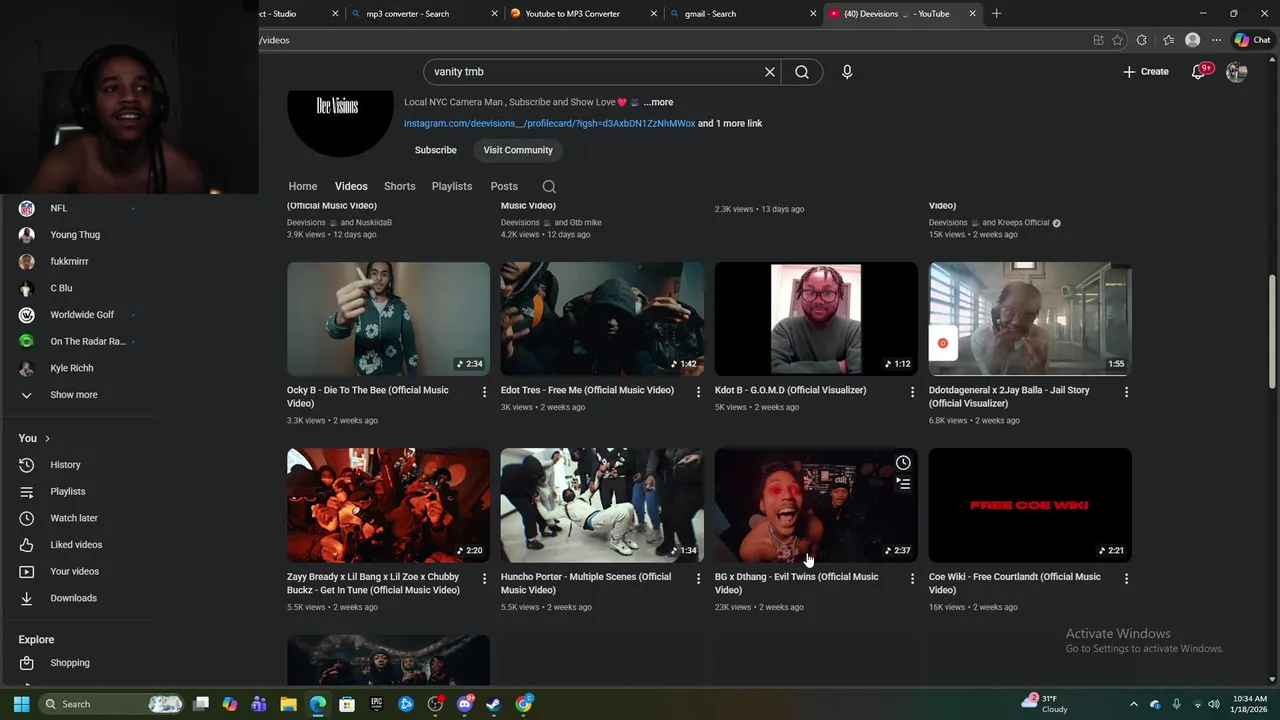
Task: Click the Visit Community button
Action: coord(518,150)
